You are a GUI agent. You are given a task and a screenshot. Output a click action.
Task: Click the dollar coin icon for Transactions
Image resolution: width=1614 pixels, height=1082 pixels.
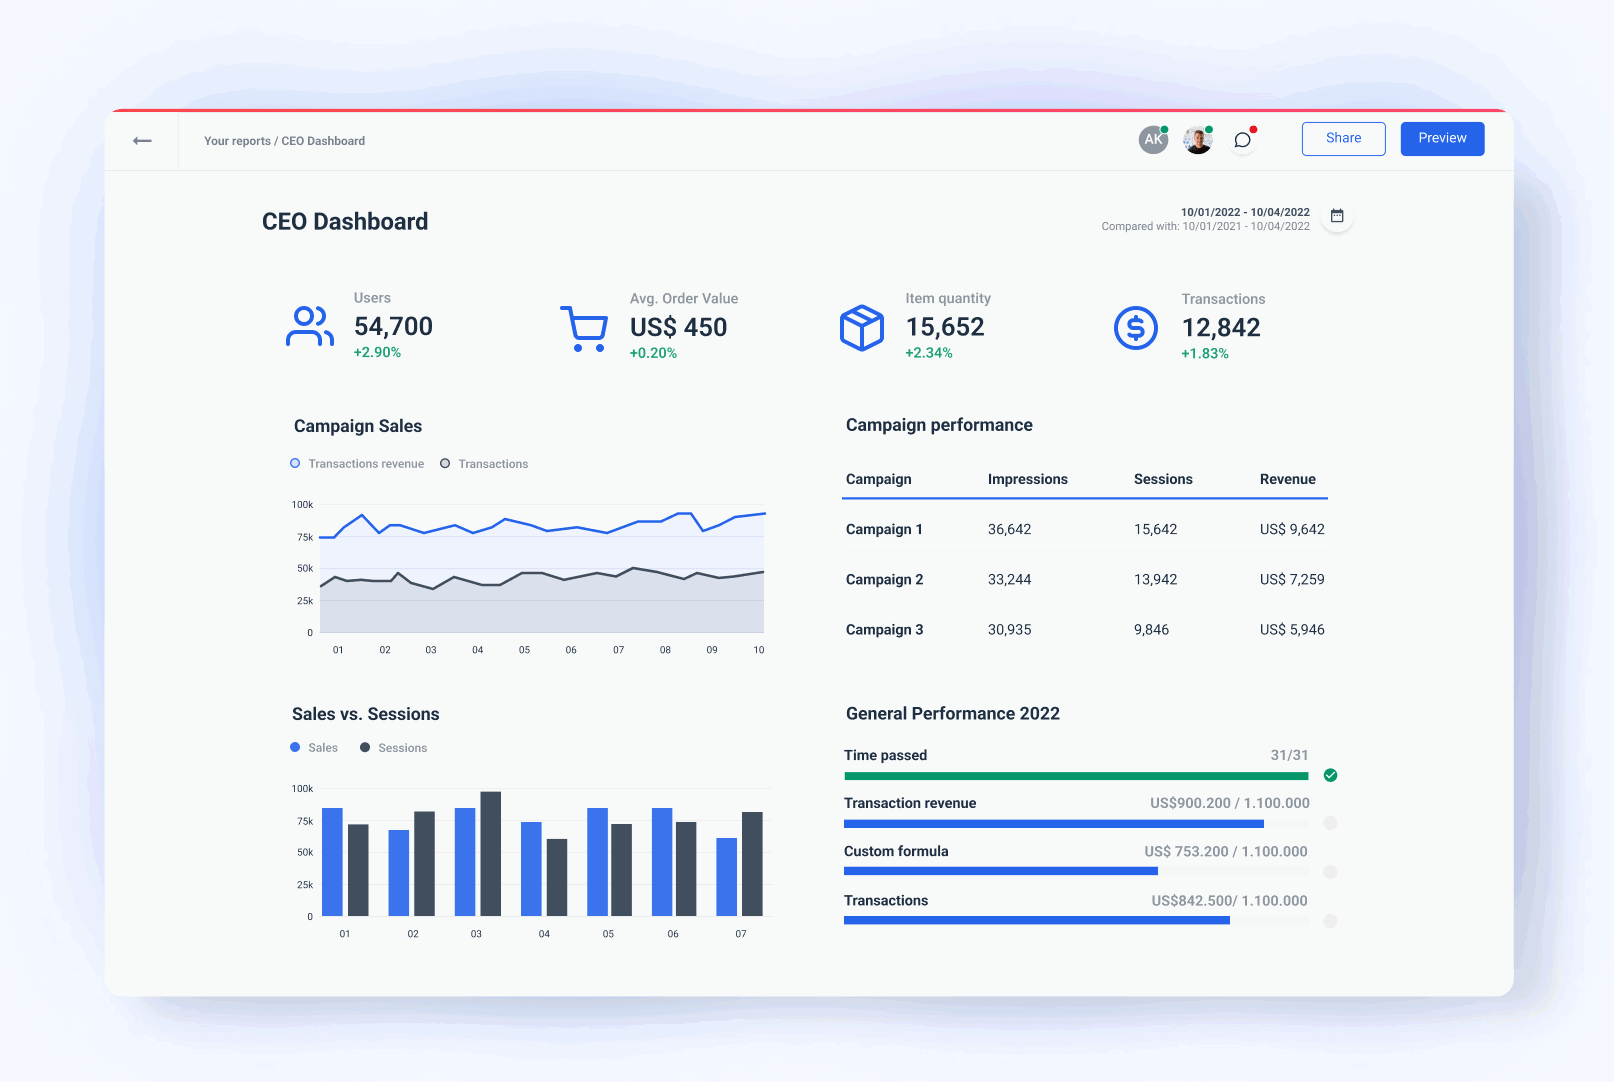pos(1134,326)
